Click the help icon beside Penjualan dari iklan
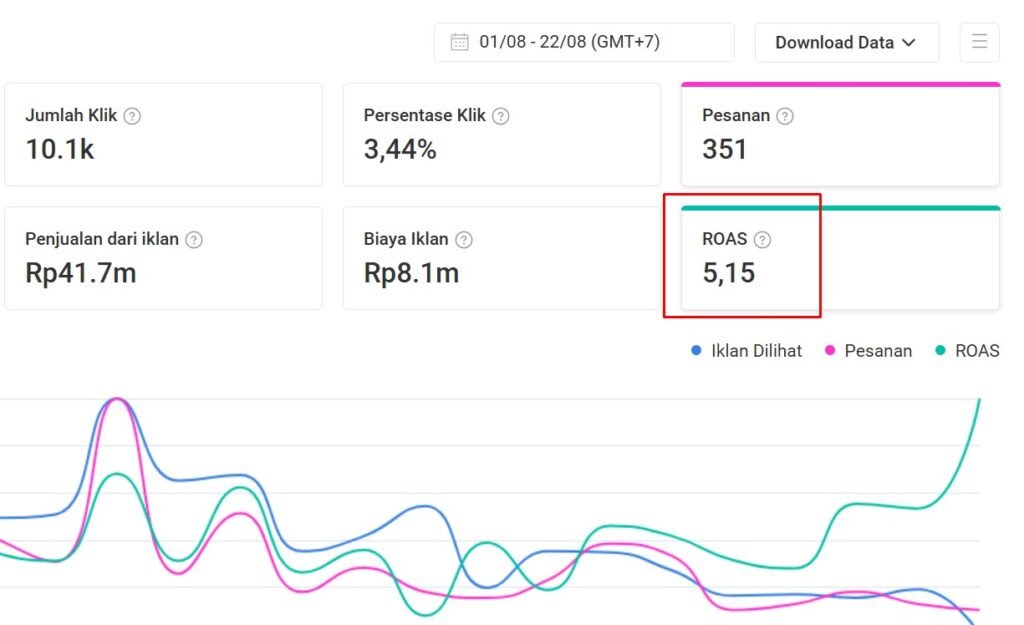 click(x=194, y=240)
